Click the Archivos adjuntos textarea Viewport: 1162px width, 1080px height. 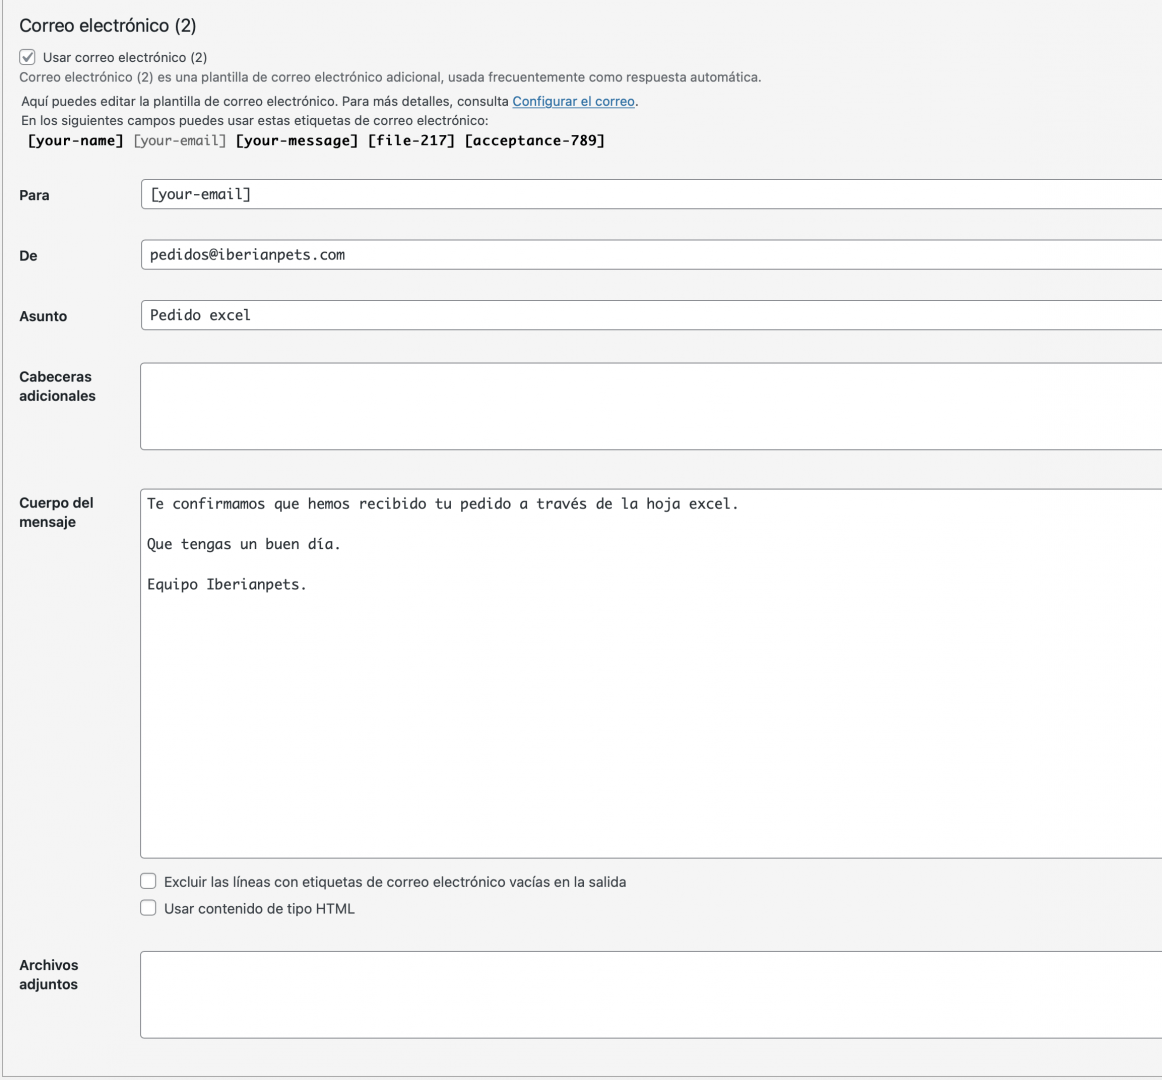coord(651,995)
